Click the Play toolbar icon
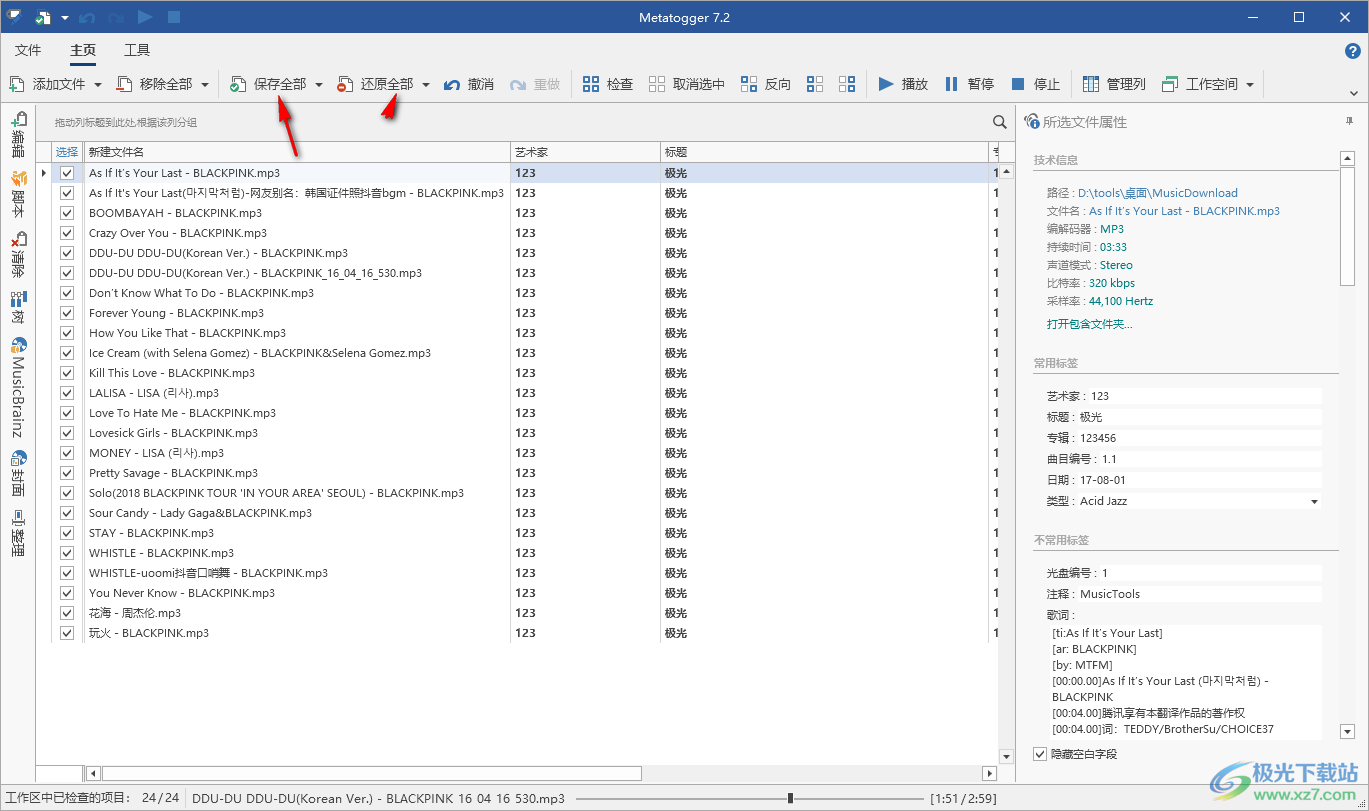The height and width of the screenshot is (811, 1369). coord(886,84)
